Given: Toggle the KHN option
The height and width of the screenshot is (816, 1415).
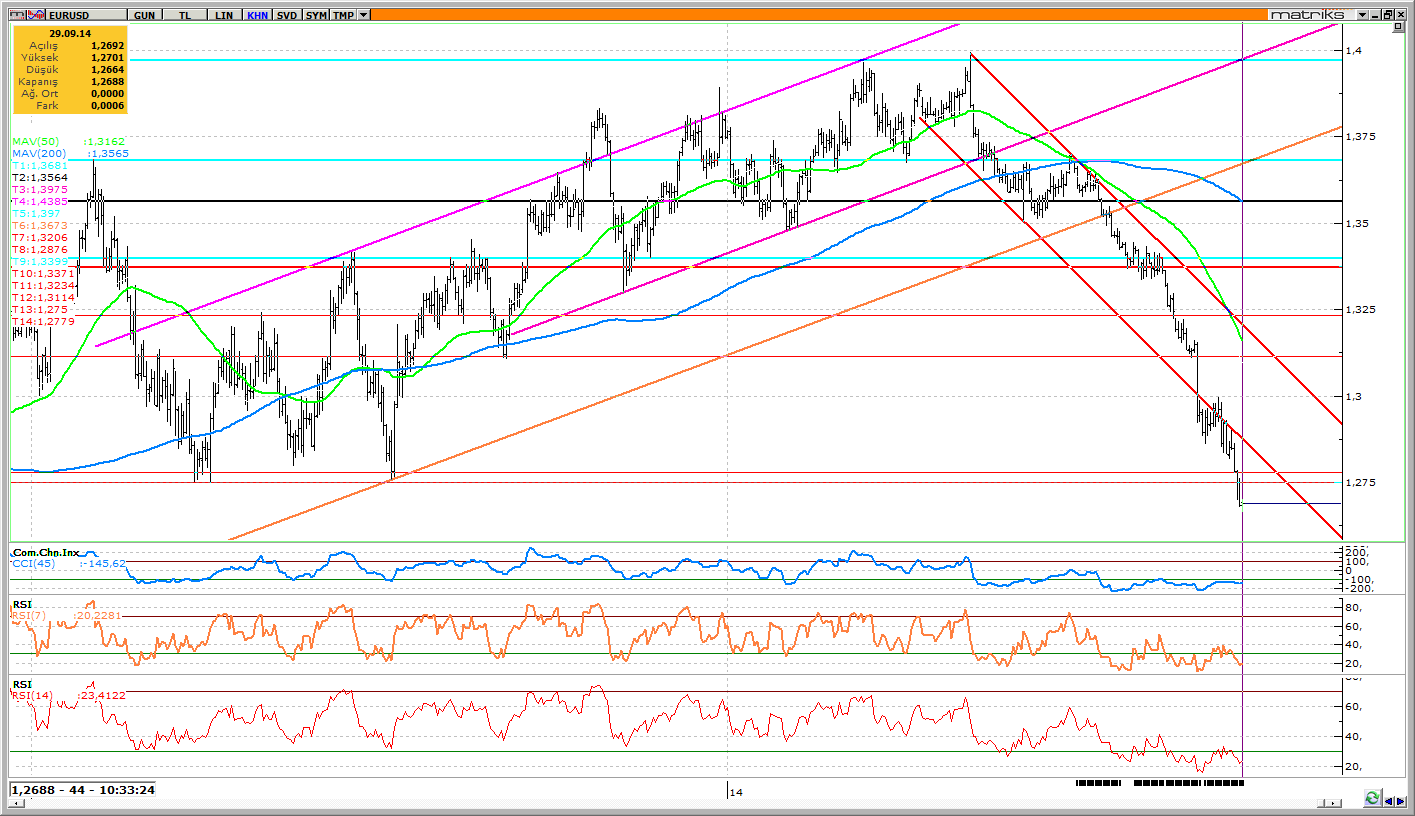Looking at the screenshot, I should pyautogui.click(x=257, y=15).
